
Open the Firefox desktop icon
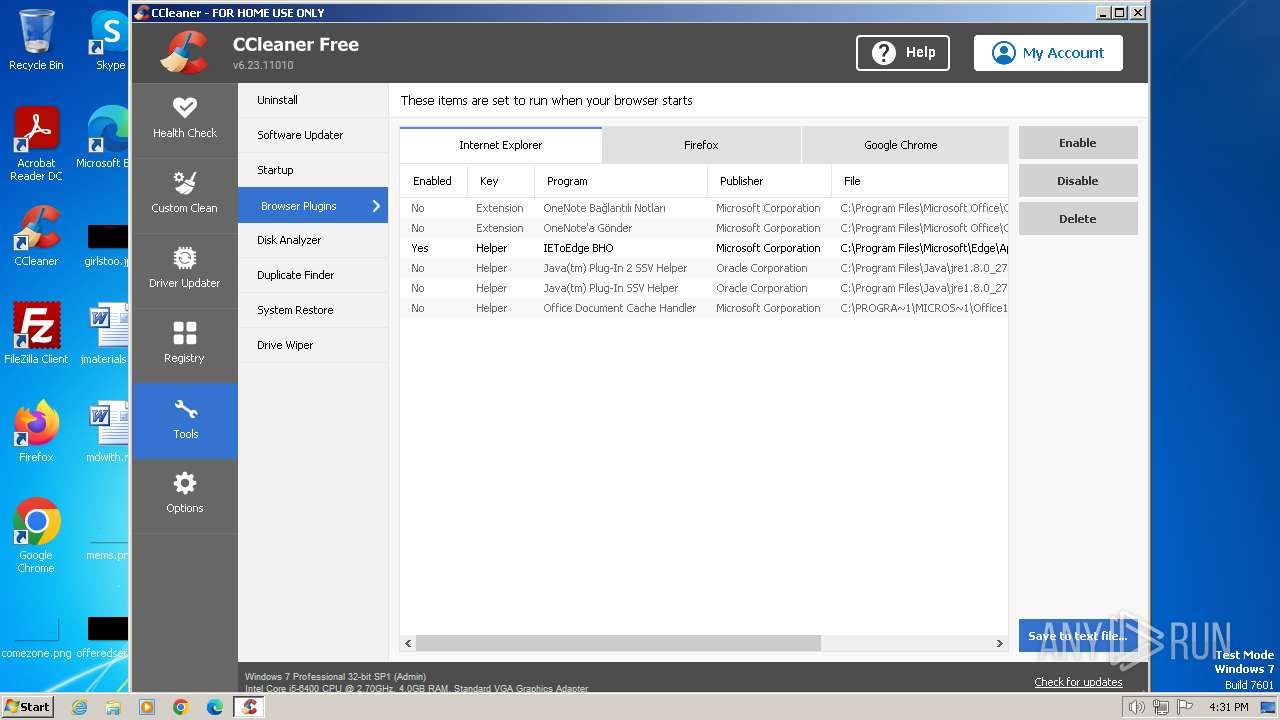tap(36, 432)
